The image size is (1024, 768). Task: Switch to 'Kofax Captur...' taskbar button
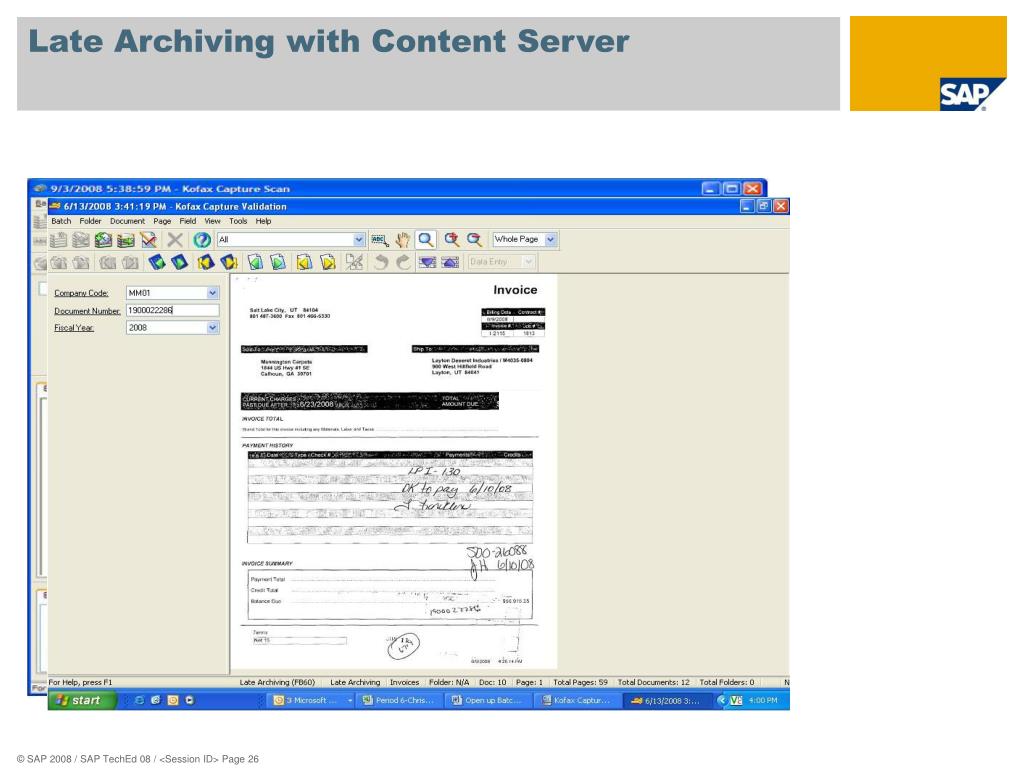[x=576, y=700]
